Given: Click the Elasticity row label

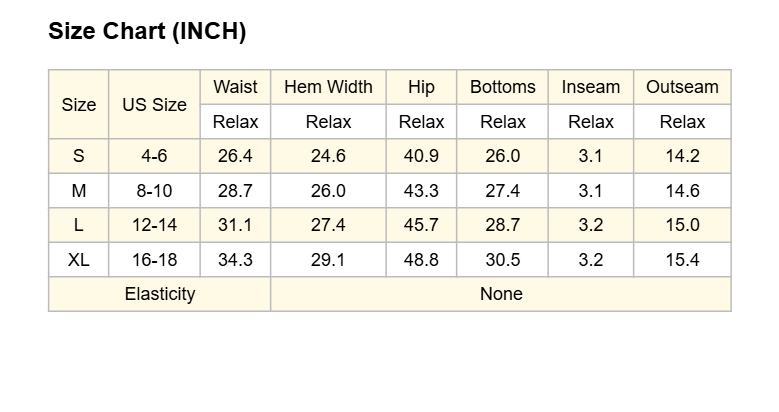Looking at the screenshot, I should [x=159, y=294].
